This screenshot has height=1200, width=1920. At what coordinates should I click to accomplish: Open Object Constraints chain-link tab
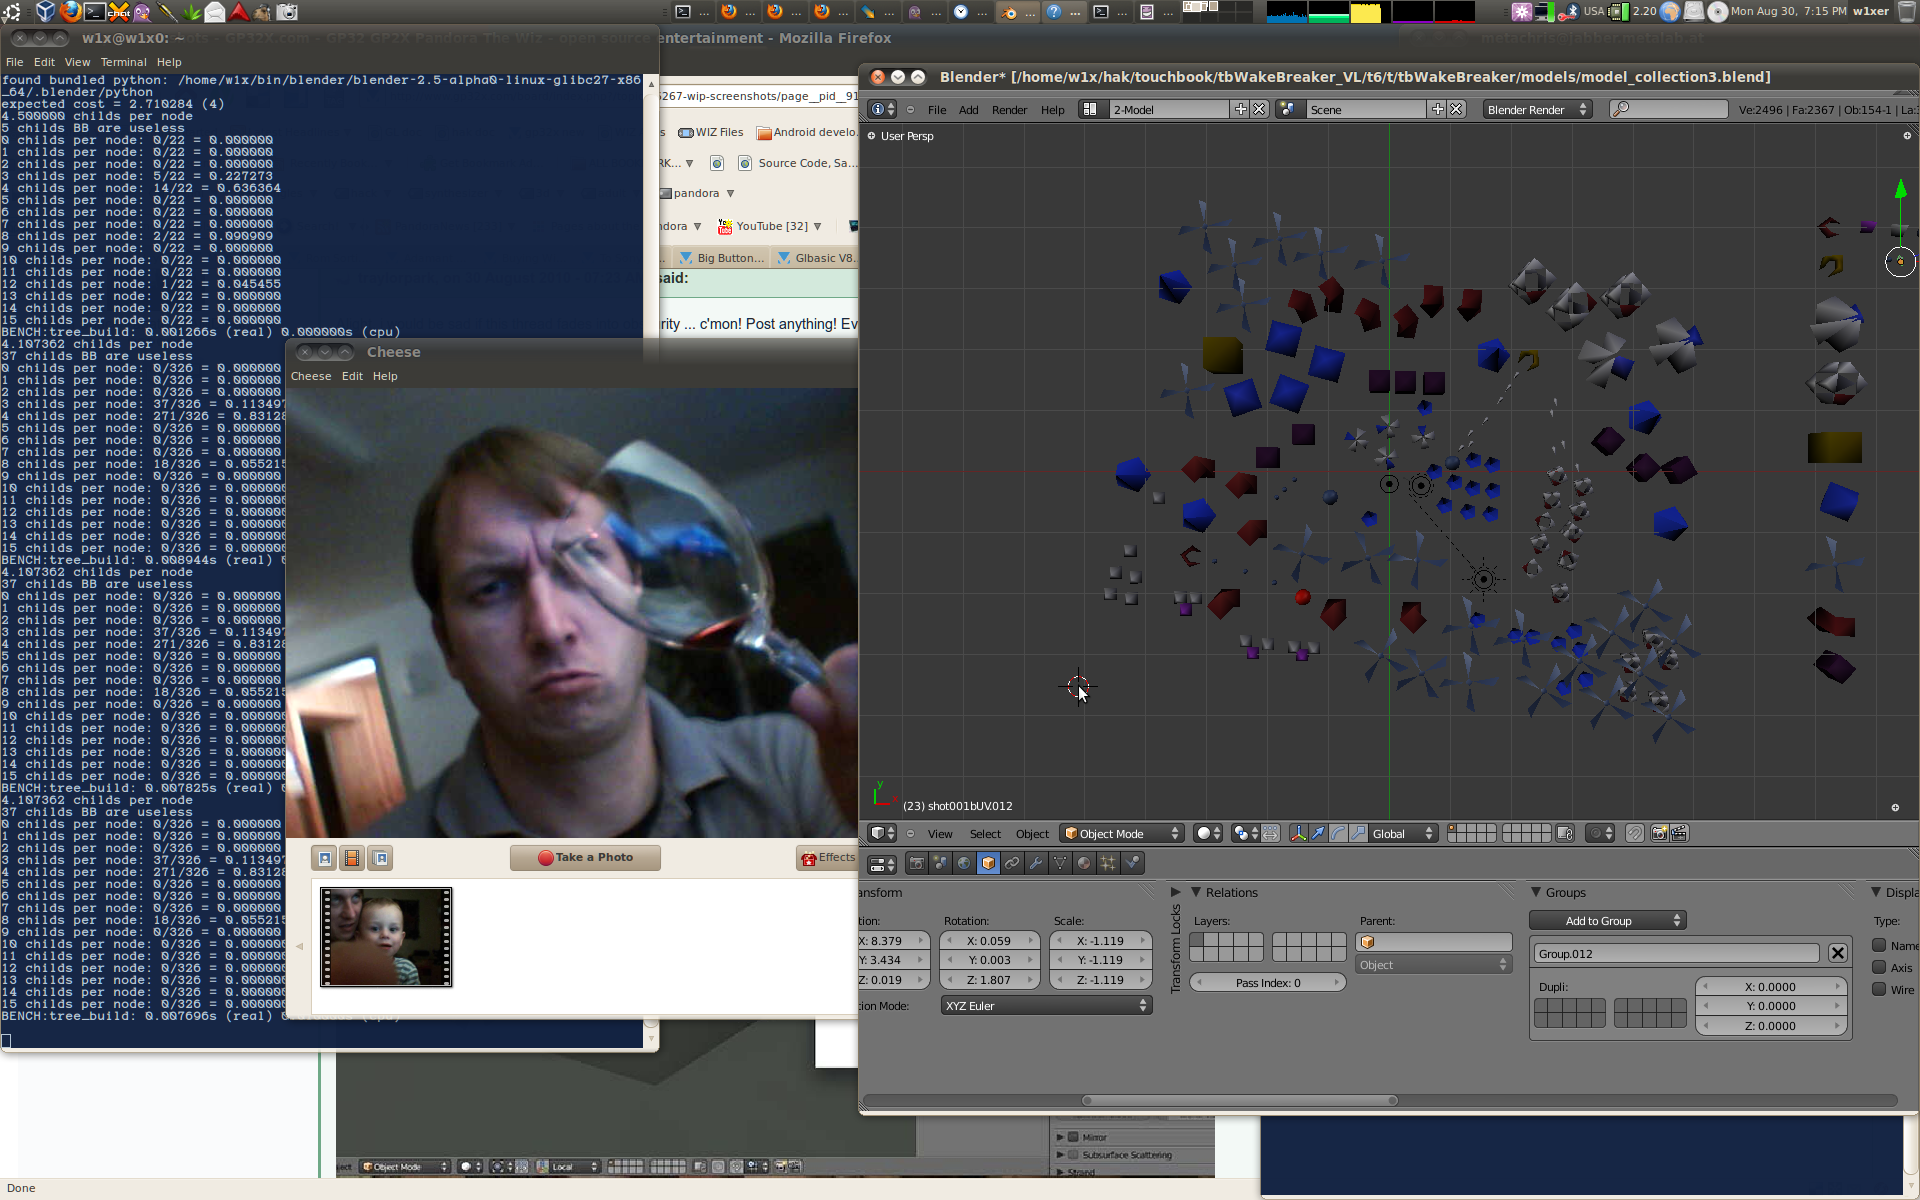pos(1012,863)
